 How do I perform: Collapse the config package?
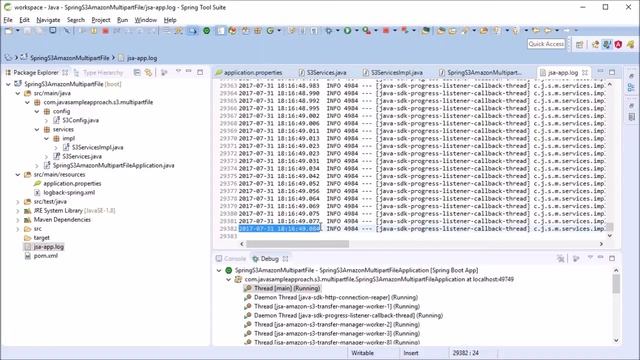(x=37, y=111)
